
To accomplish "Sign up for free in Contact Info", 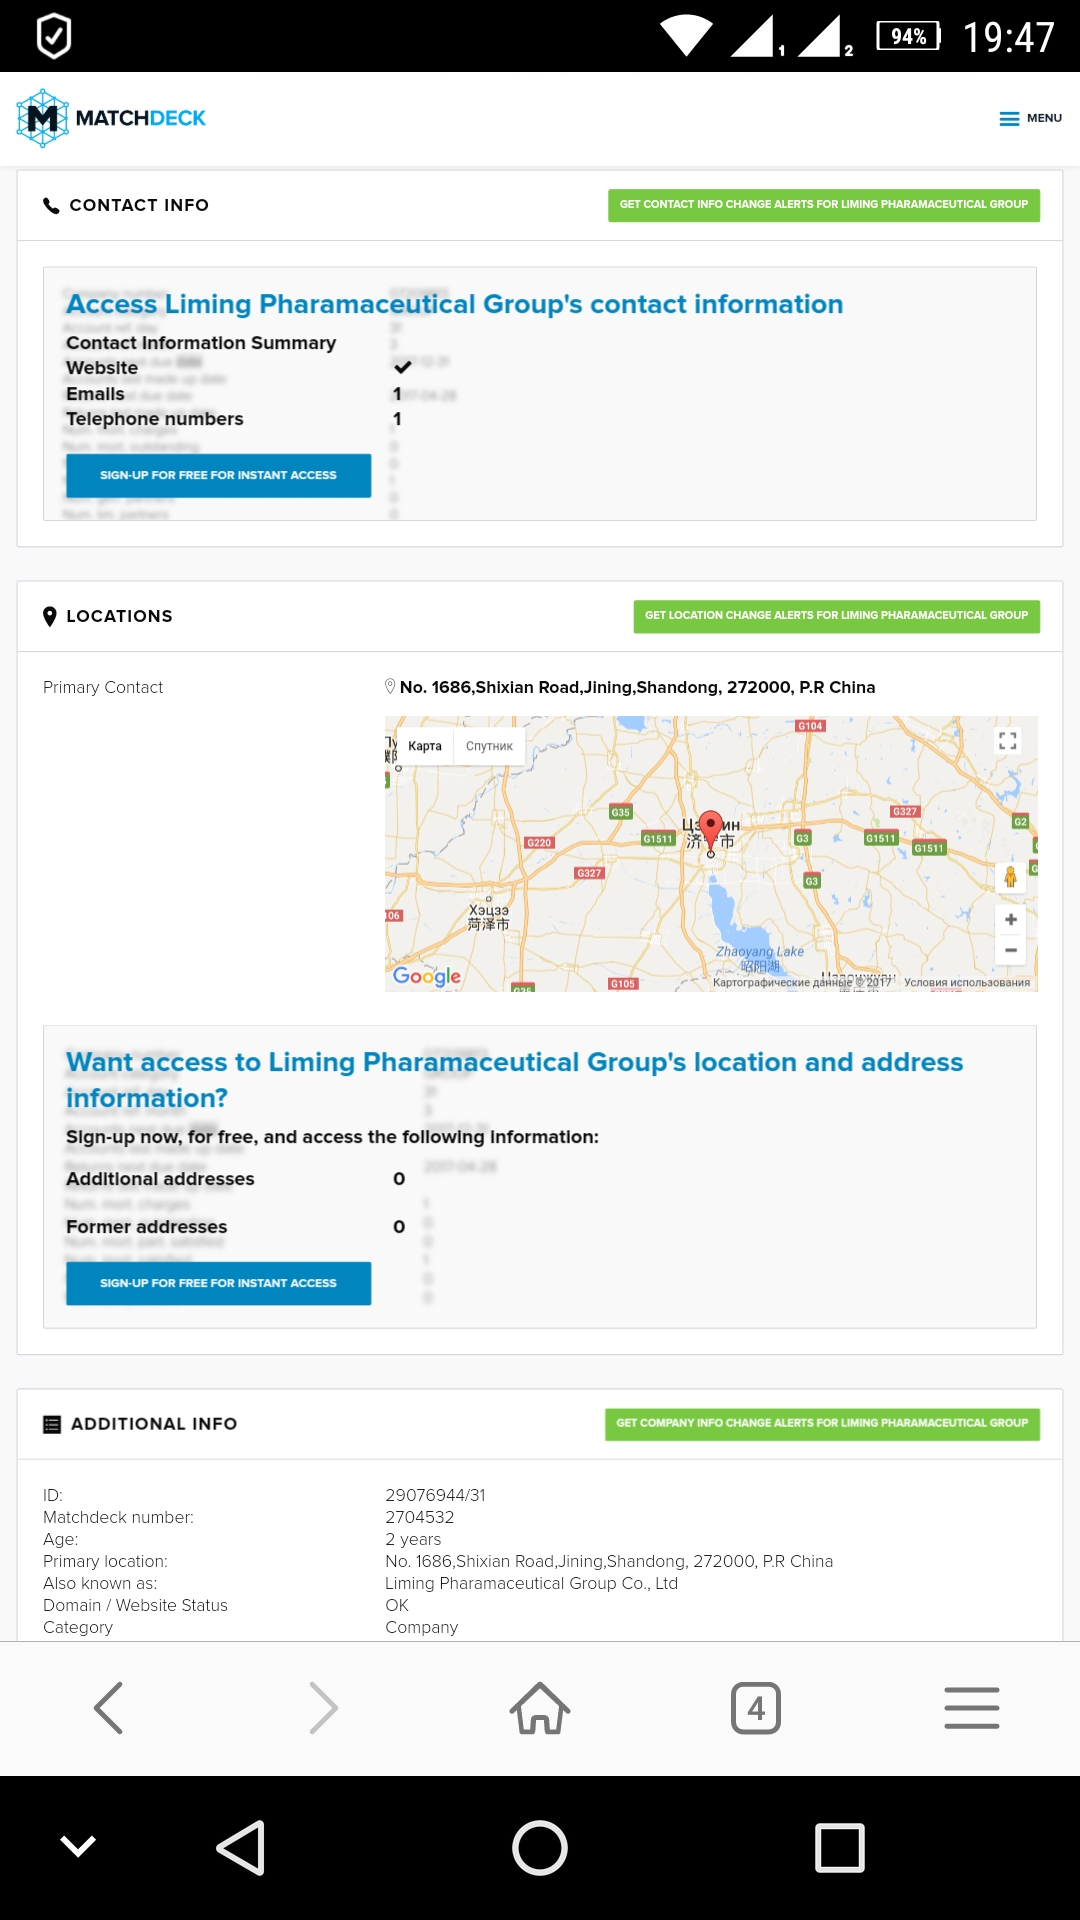I will 218,476.
